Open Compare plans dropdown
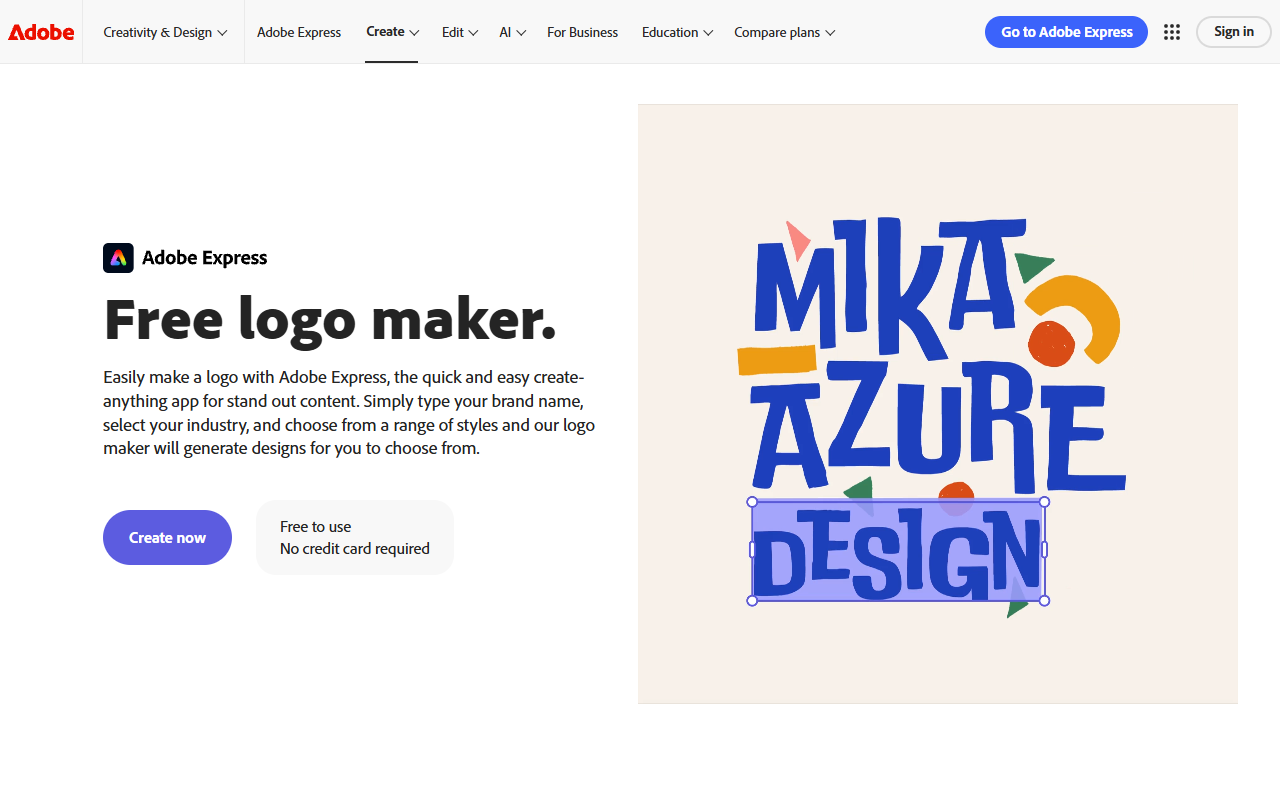The image size is (1280, 800). point(784,32)
